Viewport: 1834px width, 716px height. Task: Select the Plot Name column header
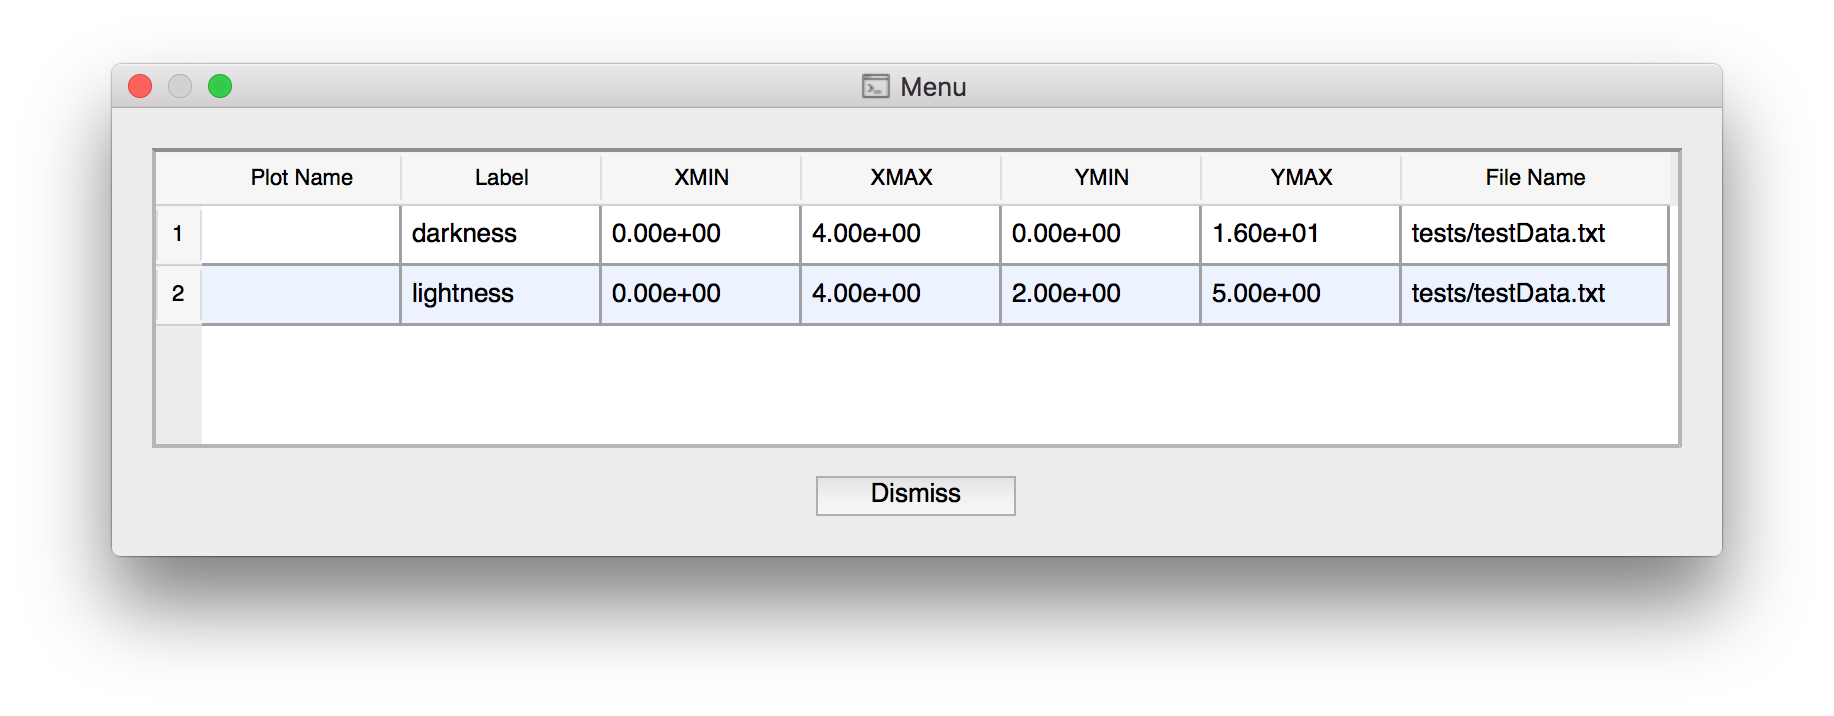click(301, 178)
